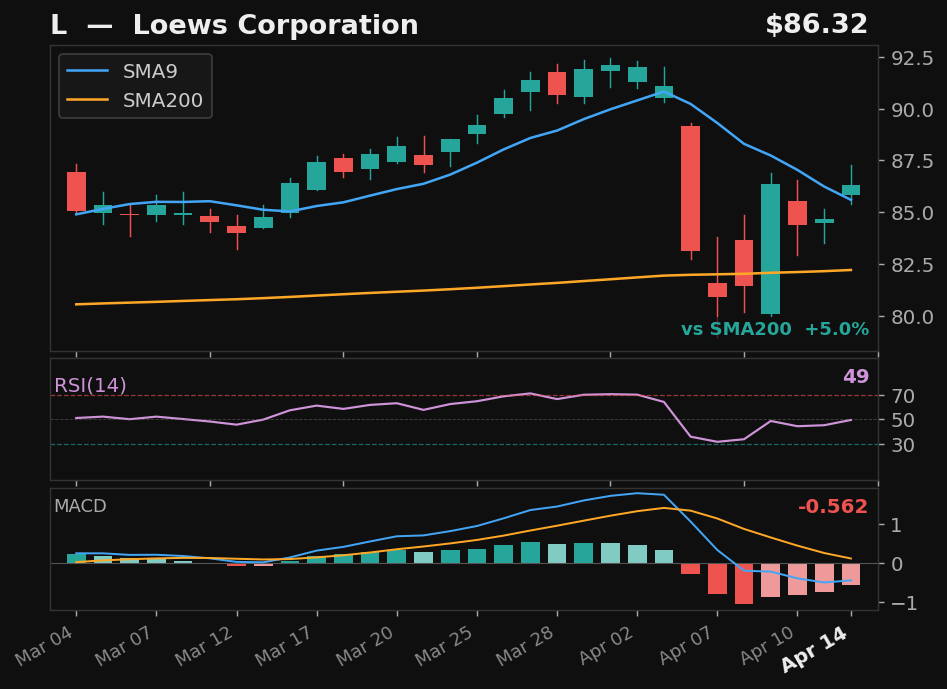Click the "85.0" price axis label
The height and width of the screenshot is (689, 947).
click(912, 213)
